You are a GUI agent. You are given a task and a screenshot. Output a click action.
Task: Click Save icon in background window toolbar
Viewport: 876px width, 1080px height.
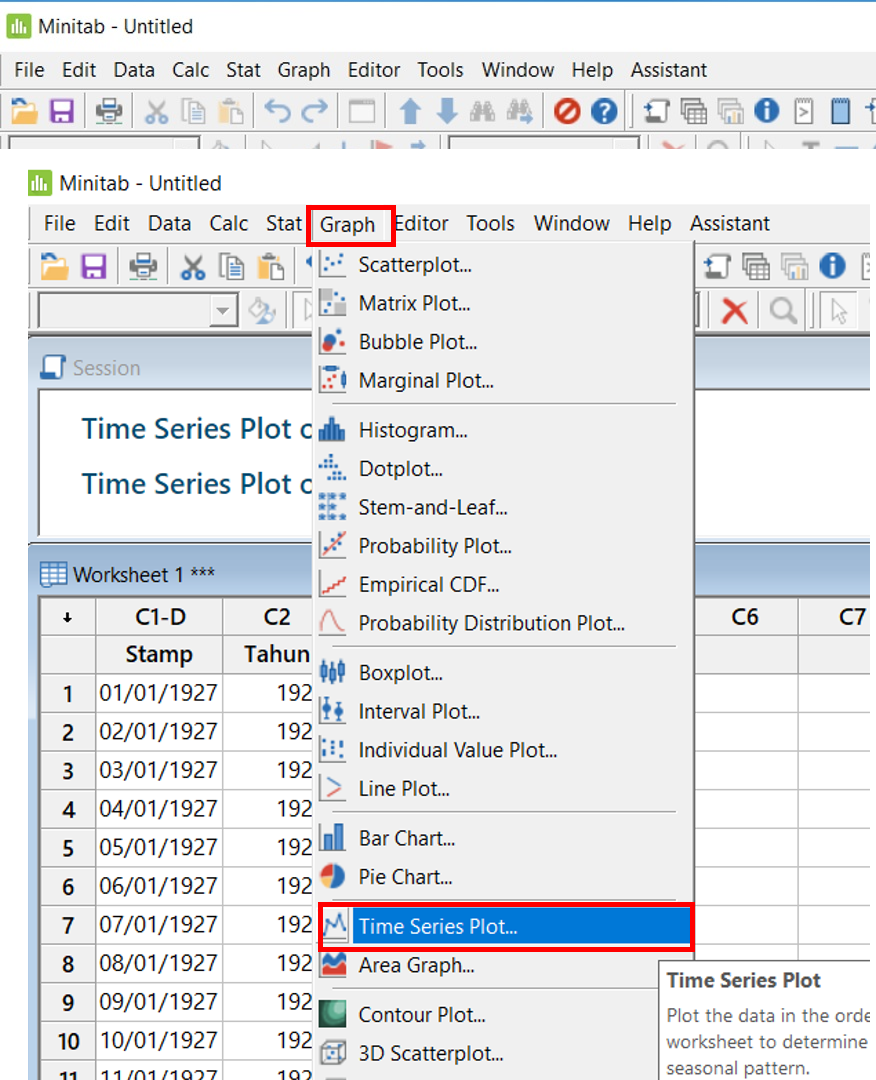pyautogui.click(x=62, y=111)
